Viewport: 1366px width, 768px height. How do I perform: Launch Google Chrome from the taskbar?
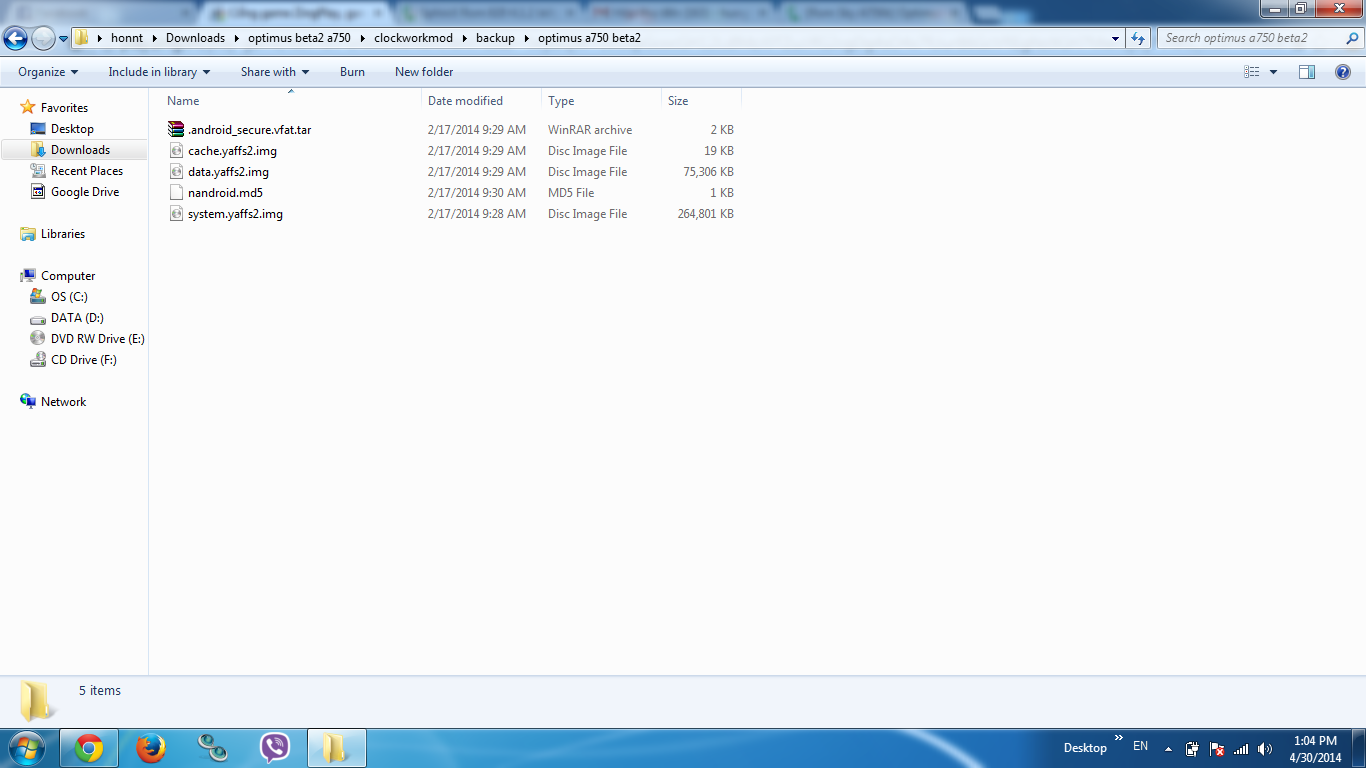click(89, 748)
